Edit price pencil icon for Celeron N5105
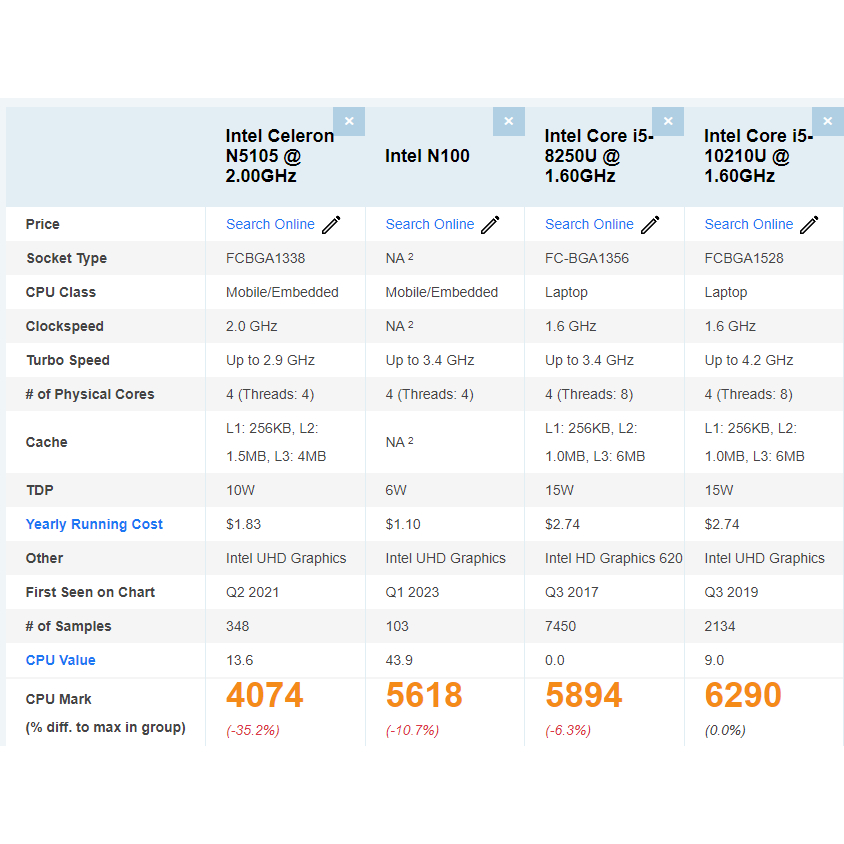The width and height of the screenshot is (844, 844). [331, 224]
